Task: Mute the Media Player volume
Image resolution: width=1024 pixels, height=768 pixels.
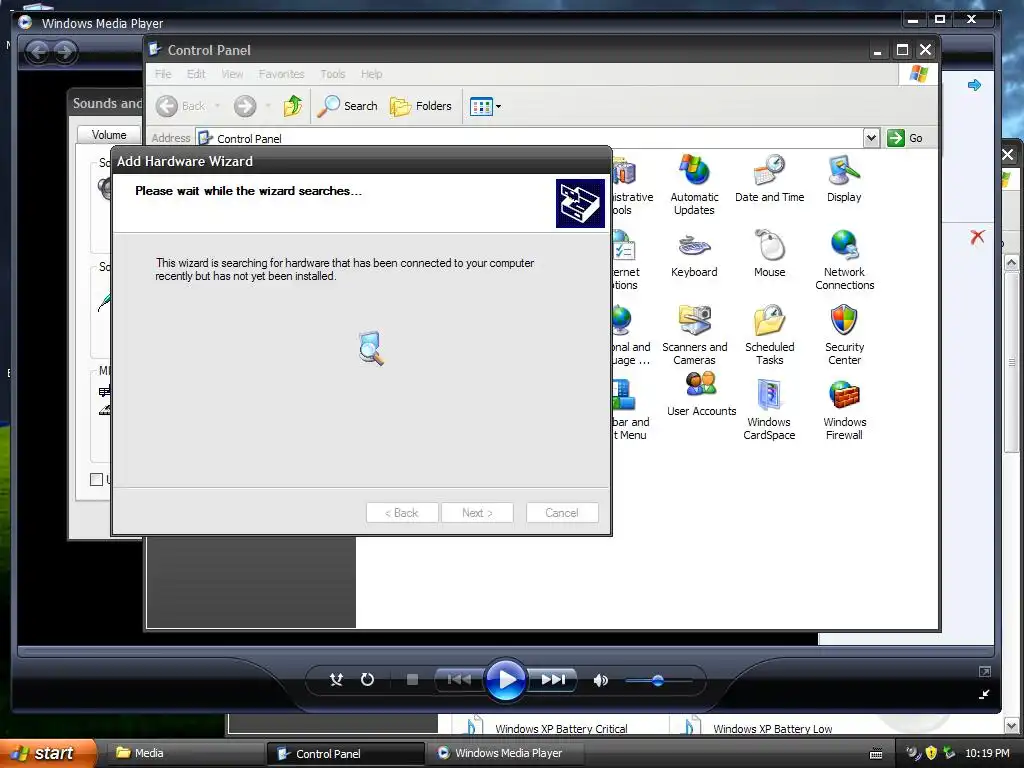Action: [x=600, y=680]
